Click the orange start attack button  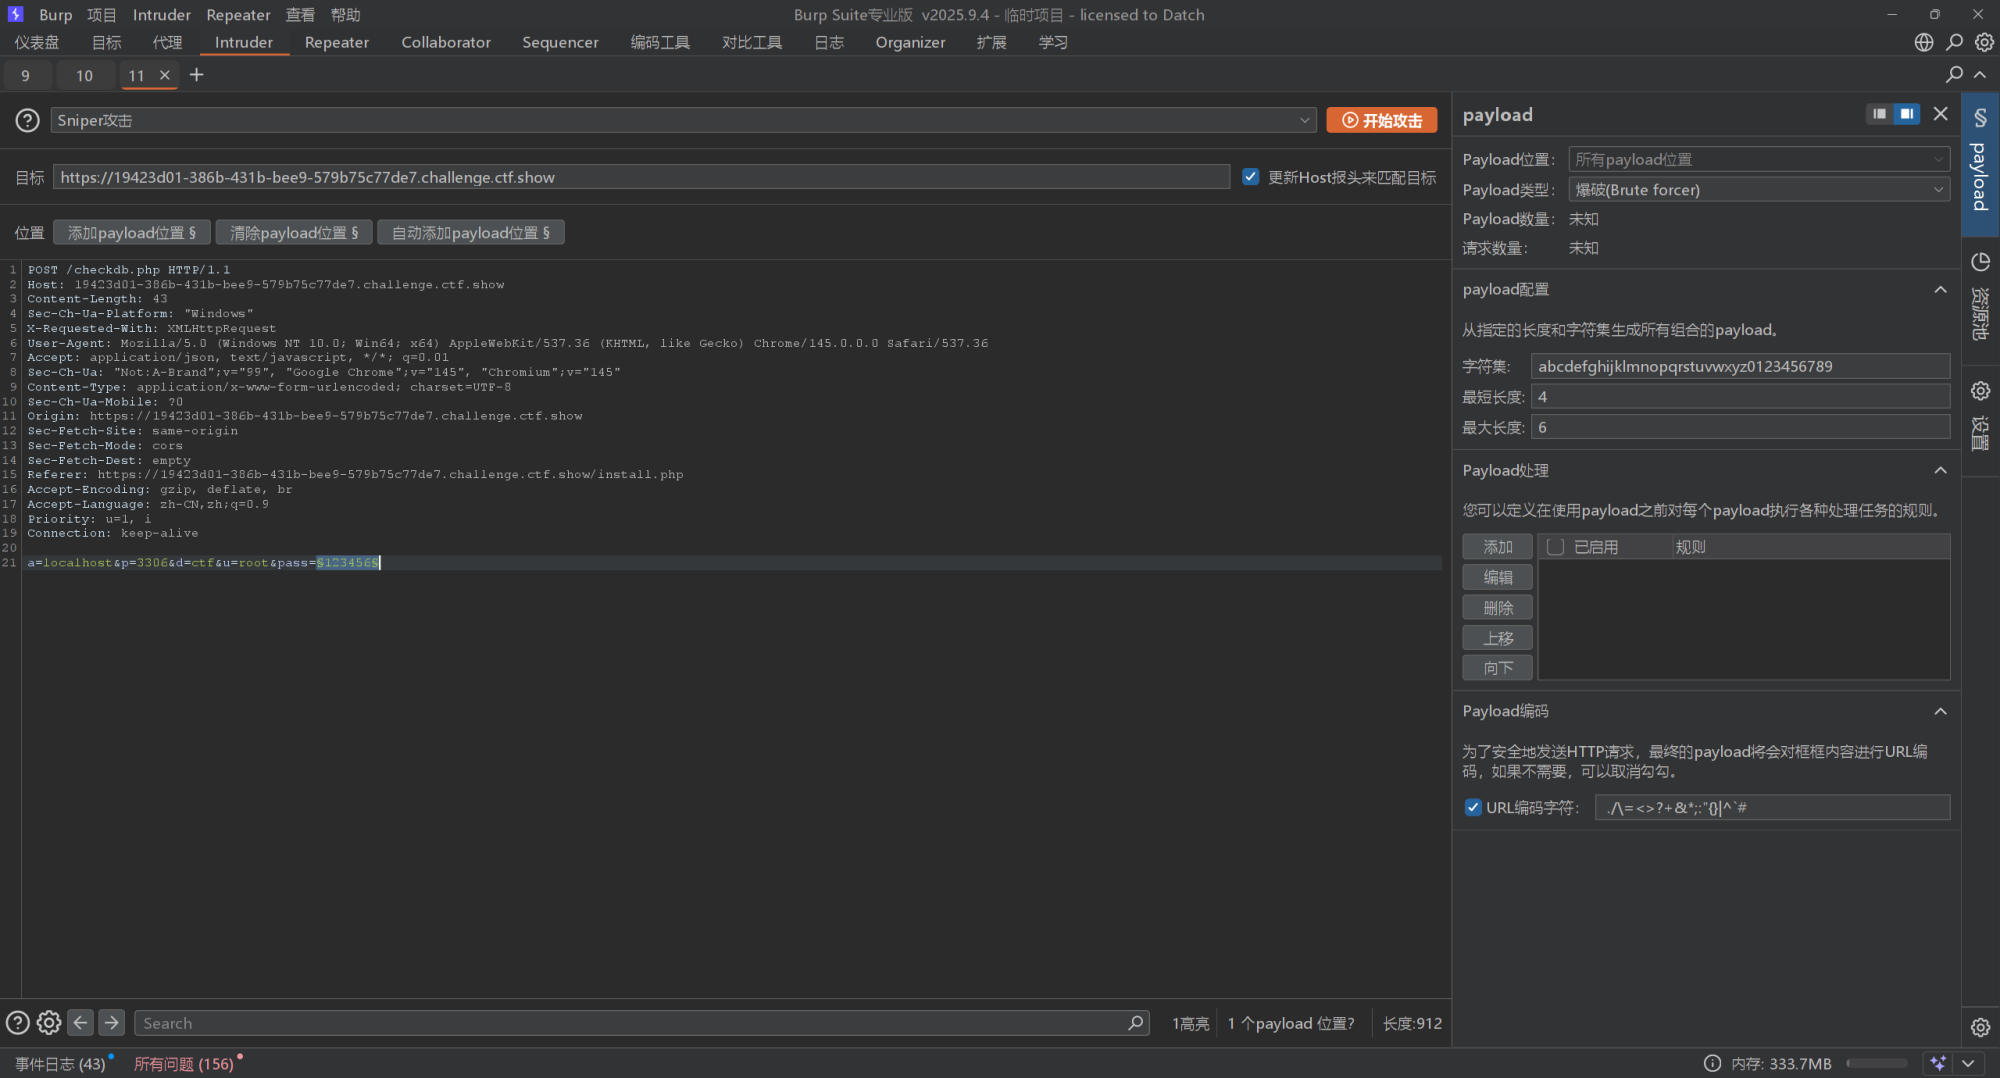[x=1381, y=120]
